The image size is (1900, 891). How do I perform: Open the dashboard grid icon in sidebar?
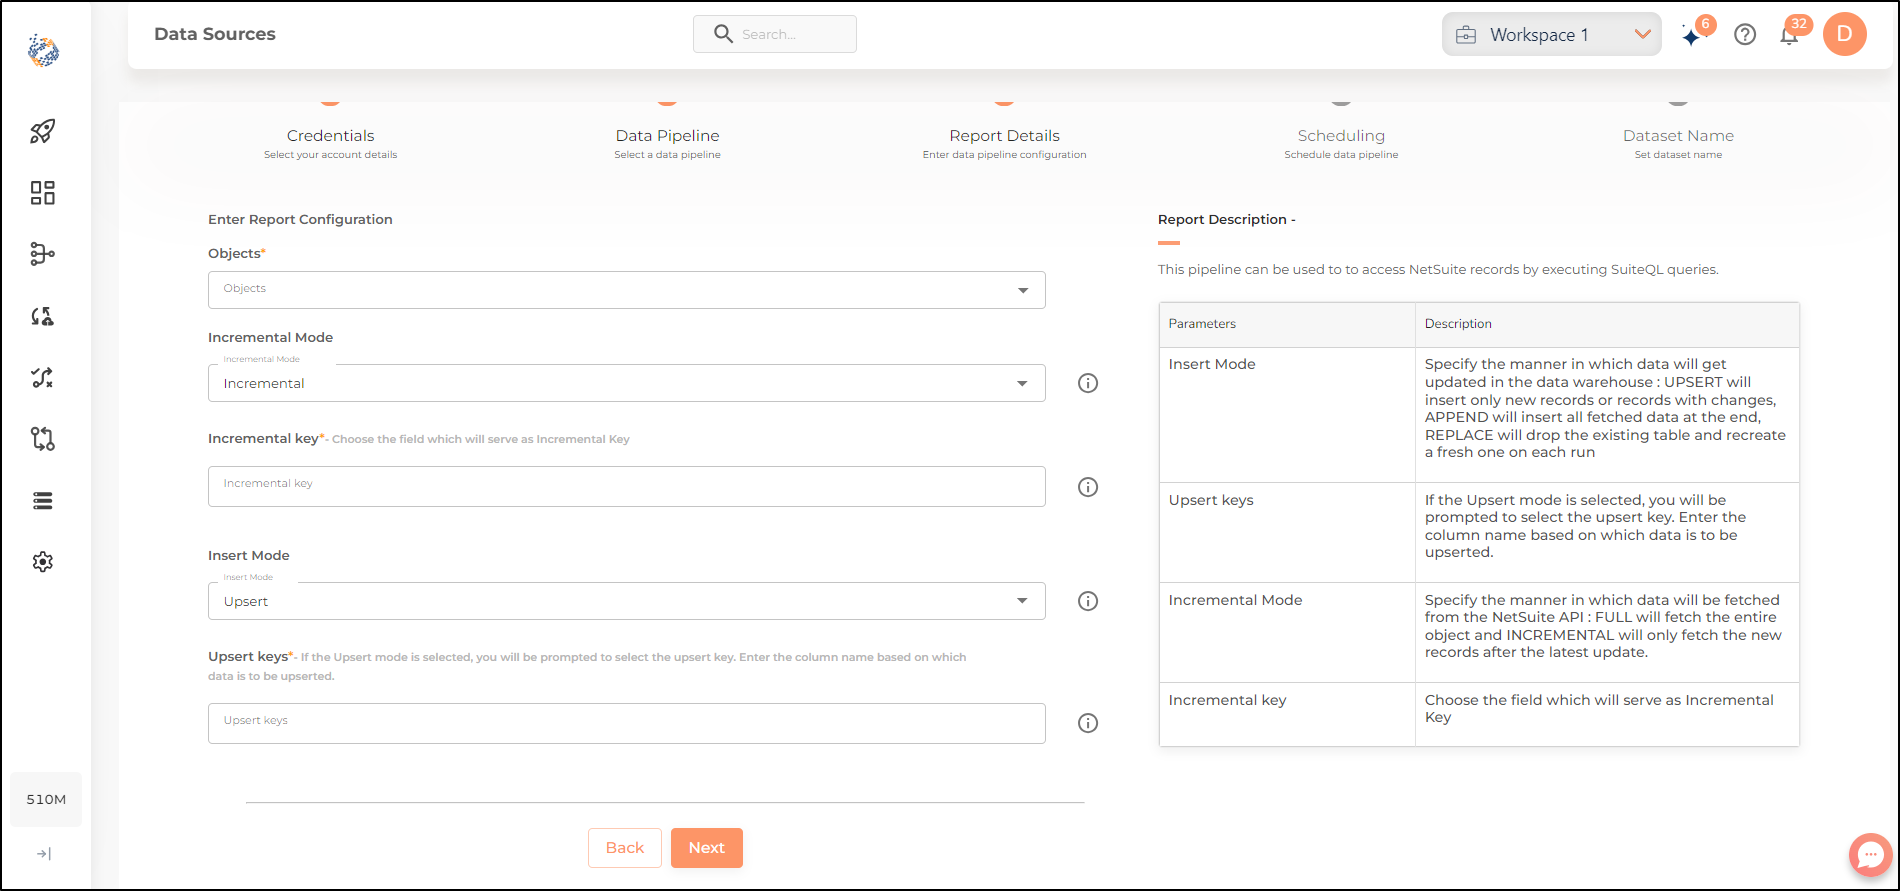pyautogui.click(x=43, y=193)
